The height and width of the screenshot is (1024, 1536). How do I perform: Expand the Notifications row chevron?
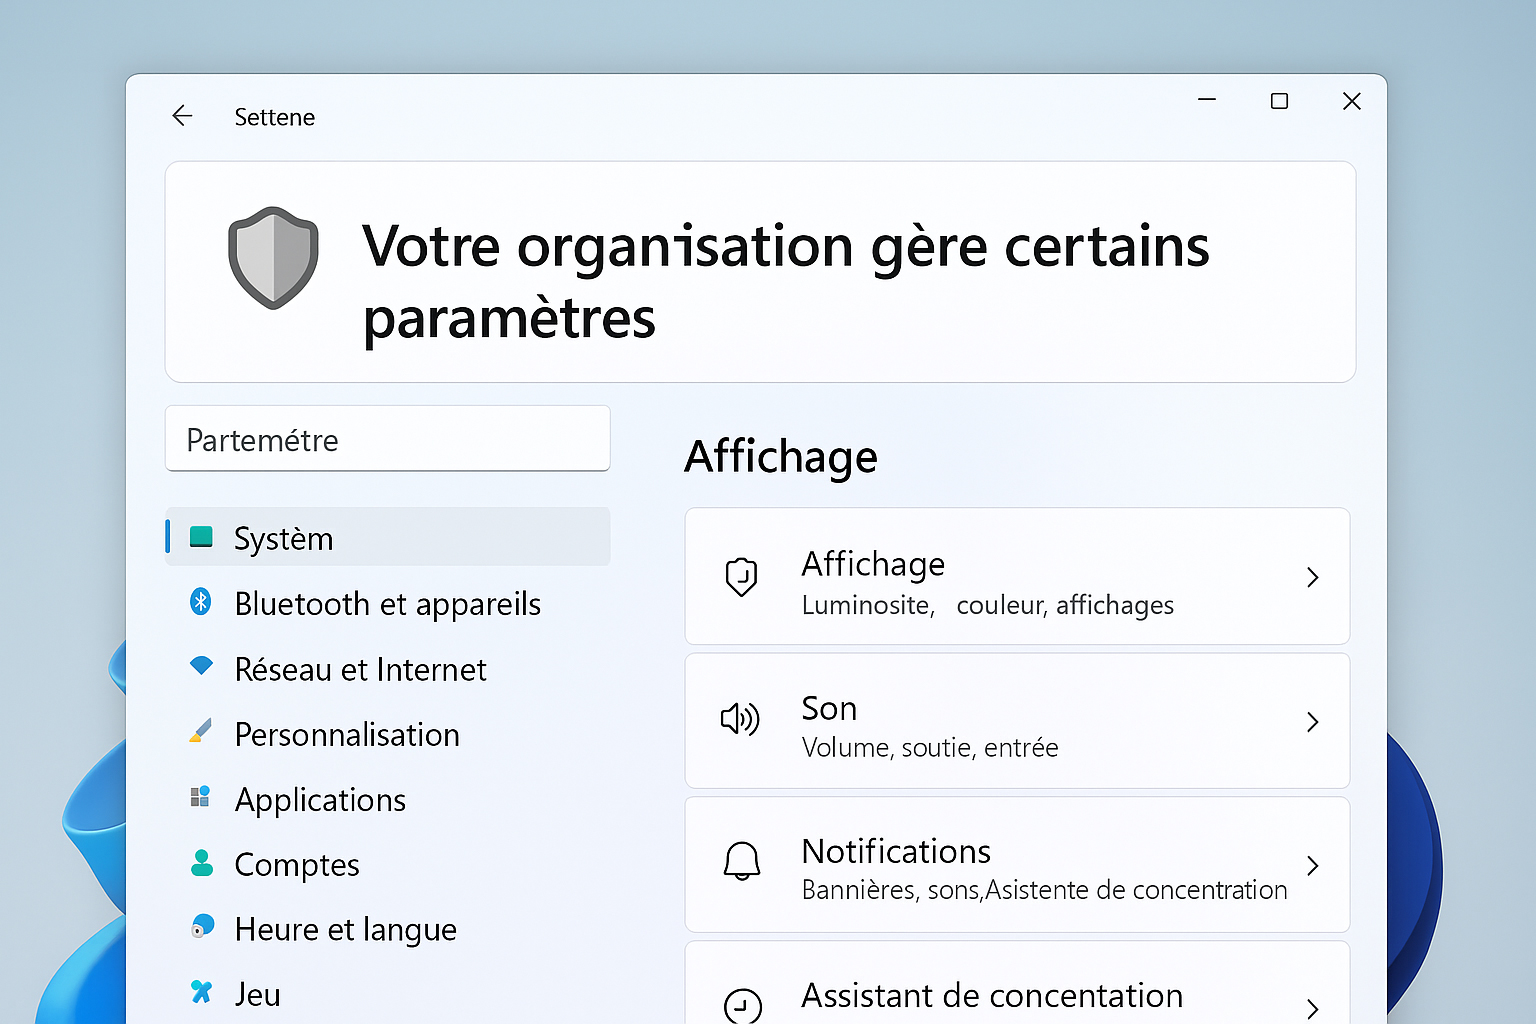pyautogui.click(x=1312, y=865)
